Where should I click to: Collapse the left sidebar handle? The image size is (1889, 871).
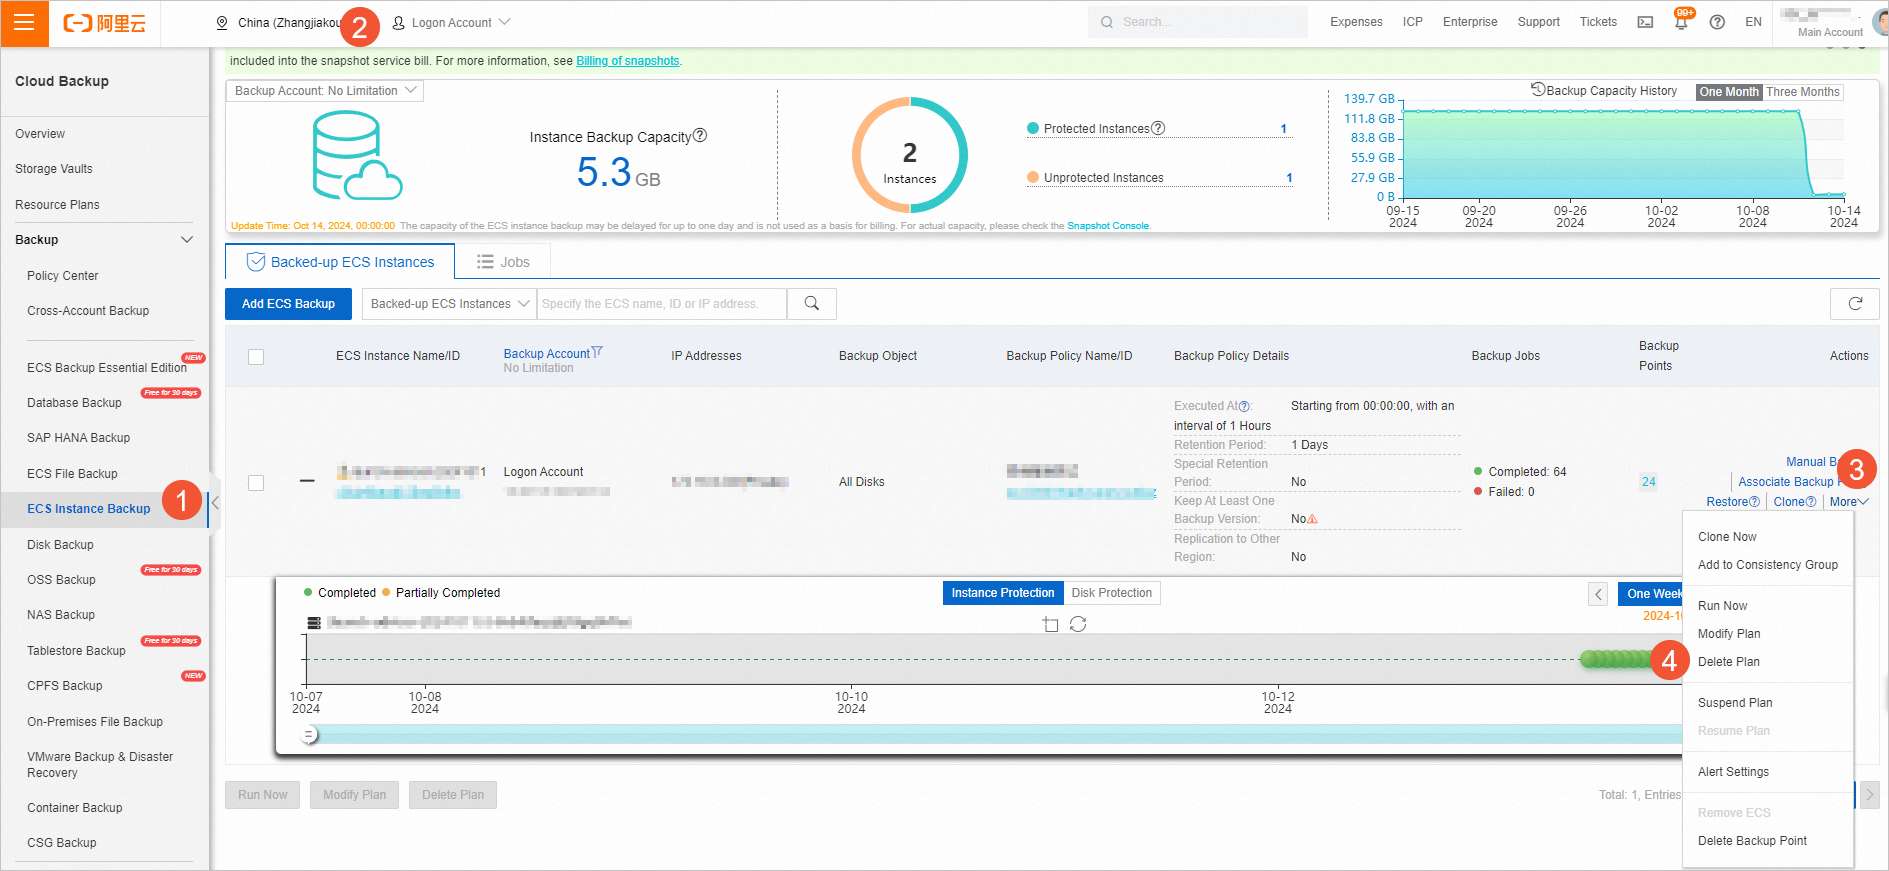click(215, 503)
